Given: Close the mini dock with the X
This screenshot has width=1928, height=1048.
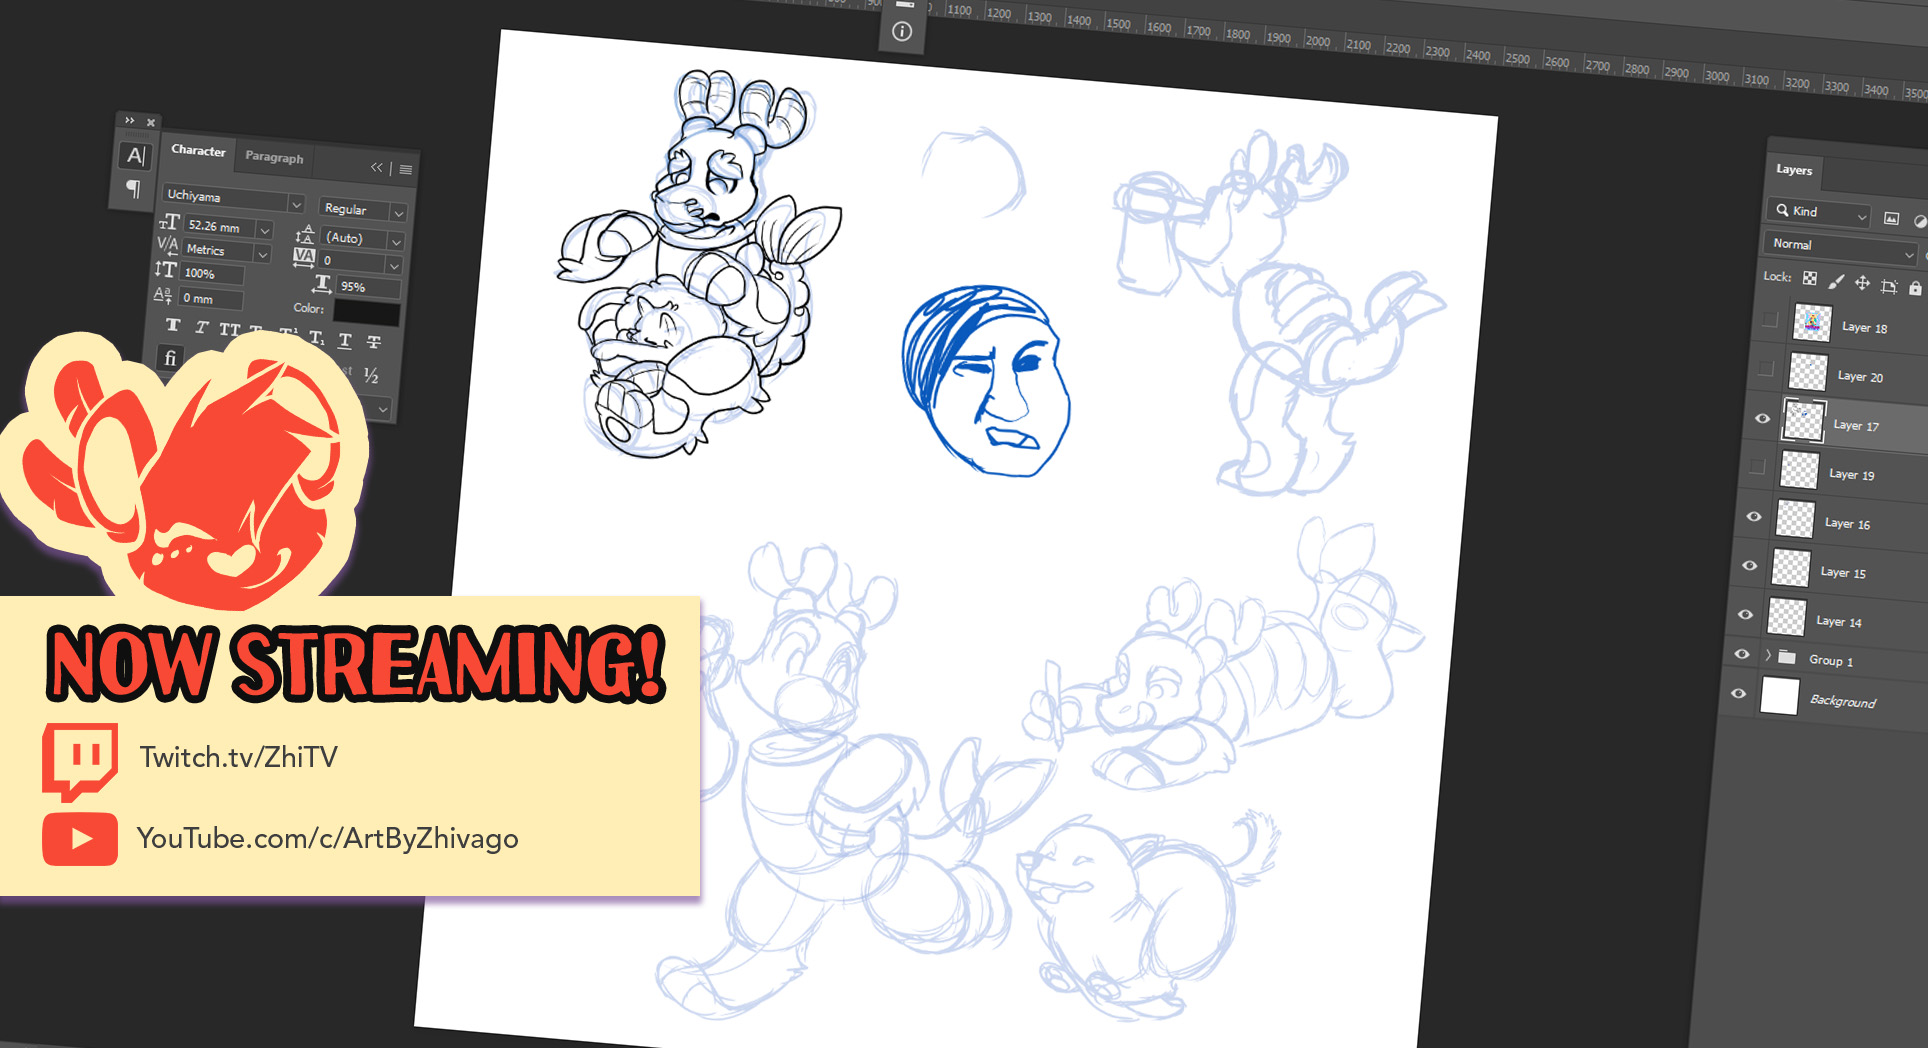Looking at the screenshot, I should (x=151, y=123).
